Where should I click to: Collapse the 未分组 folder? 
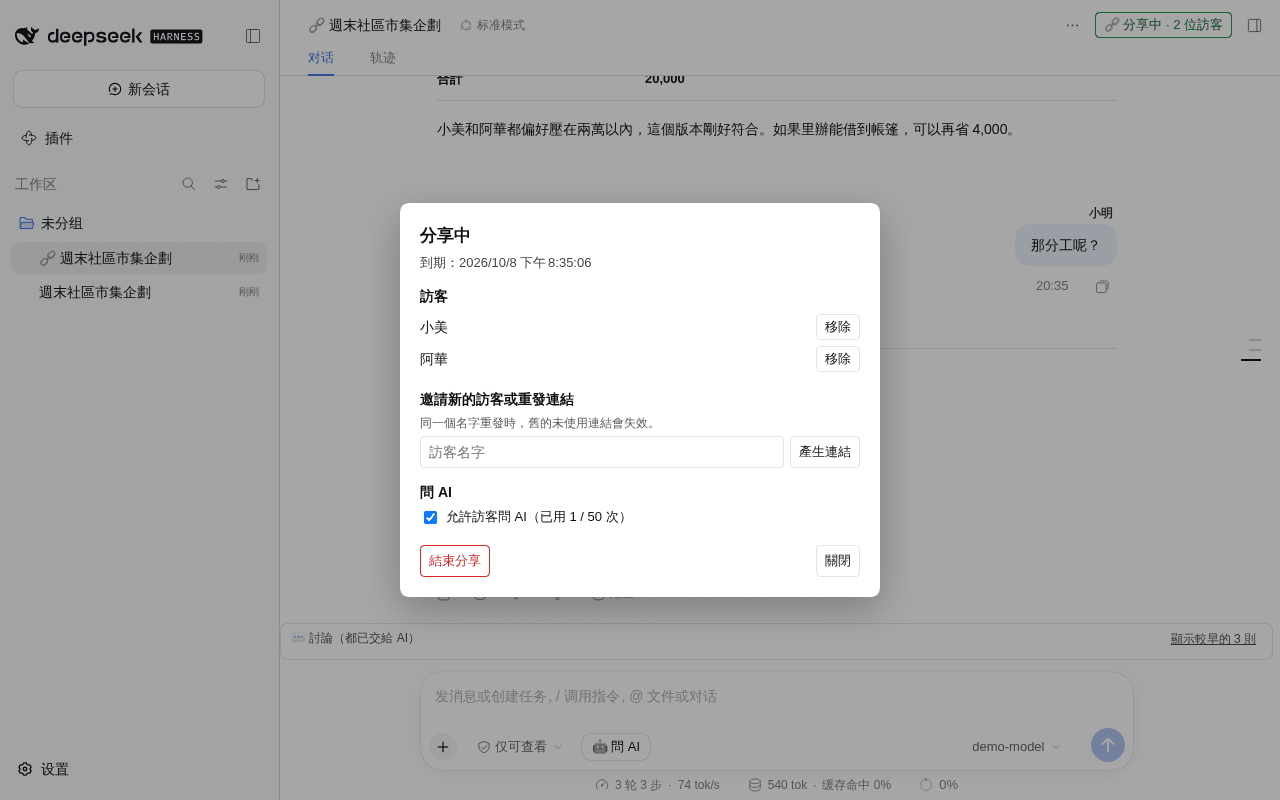click(x=139, y=223)
